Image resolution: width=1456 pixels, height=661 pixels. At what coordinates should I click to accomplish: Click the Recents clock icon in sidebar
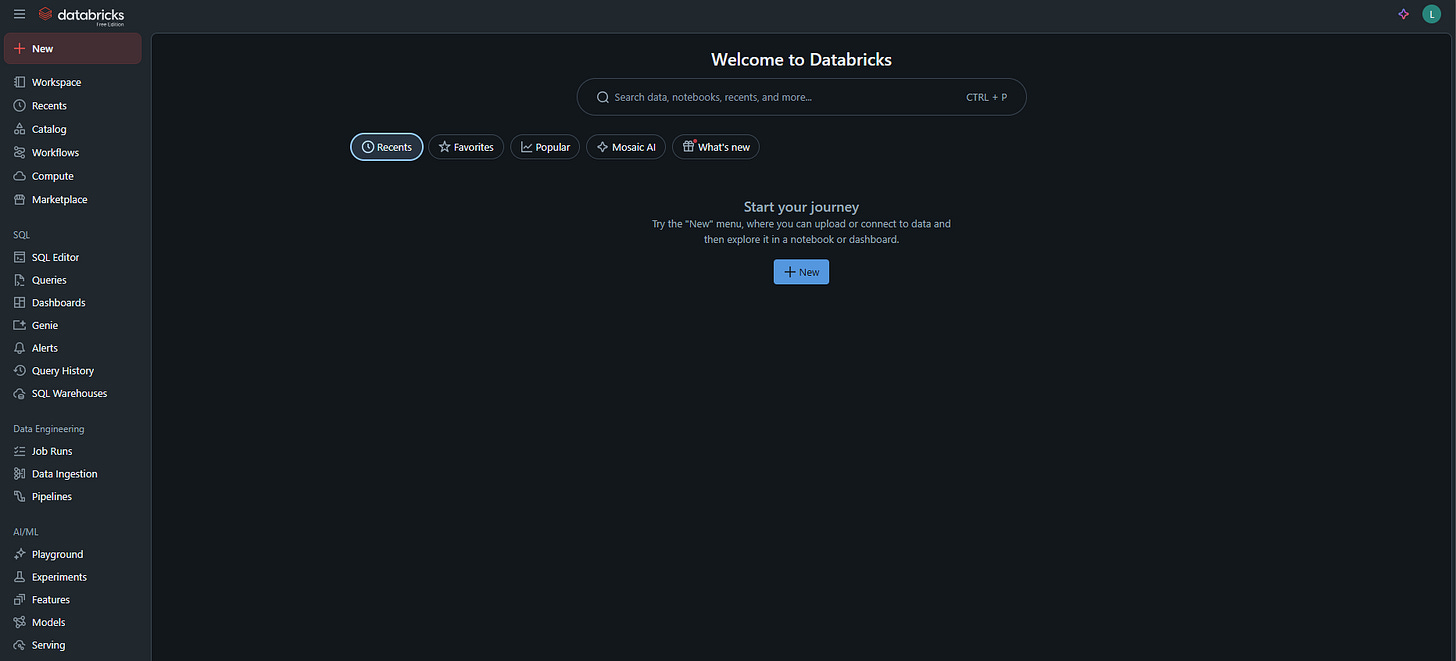click(20, 105)
